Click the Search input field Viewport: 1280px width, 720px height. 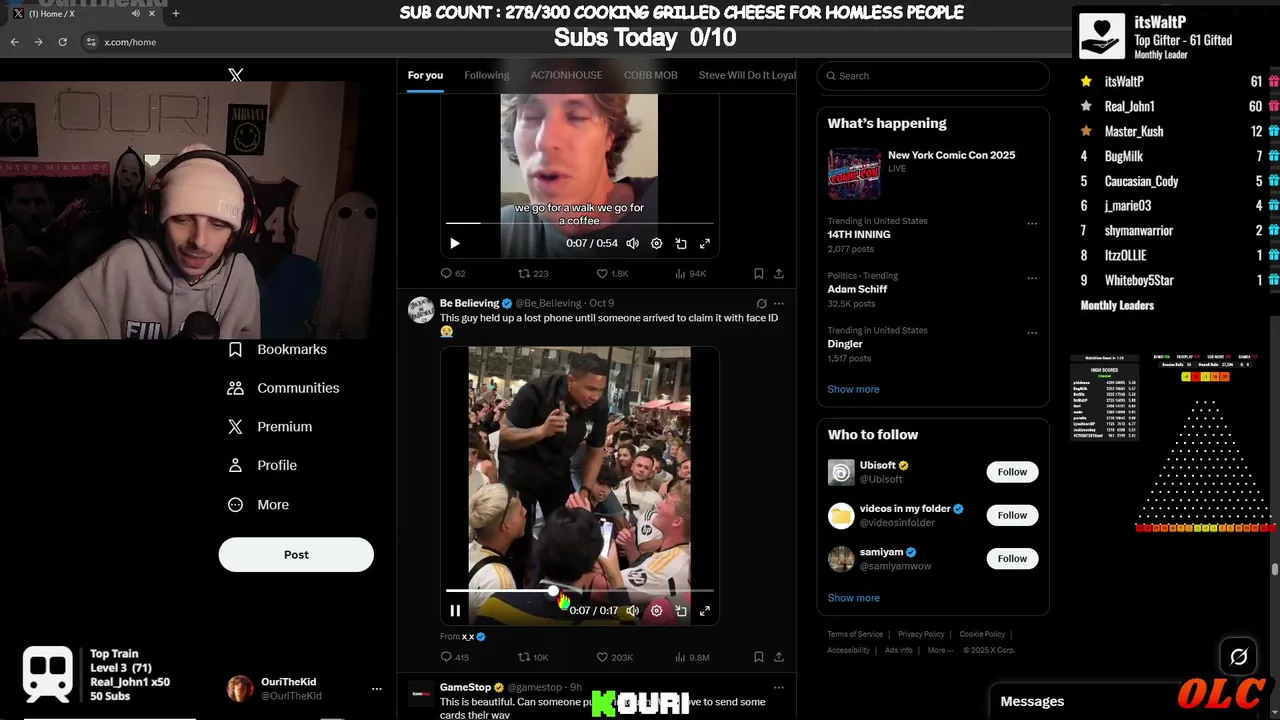pos(933,76)
